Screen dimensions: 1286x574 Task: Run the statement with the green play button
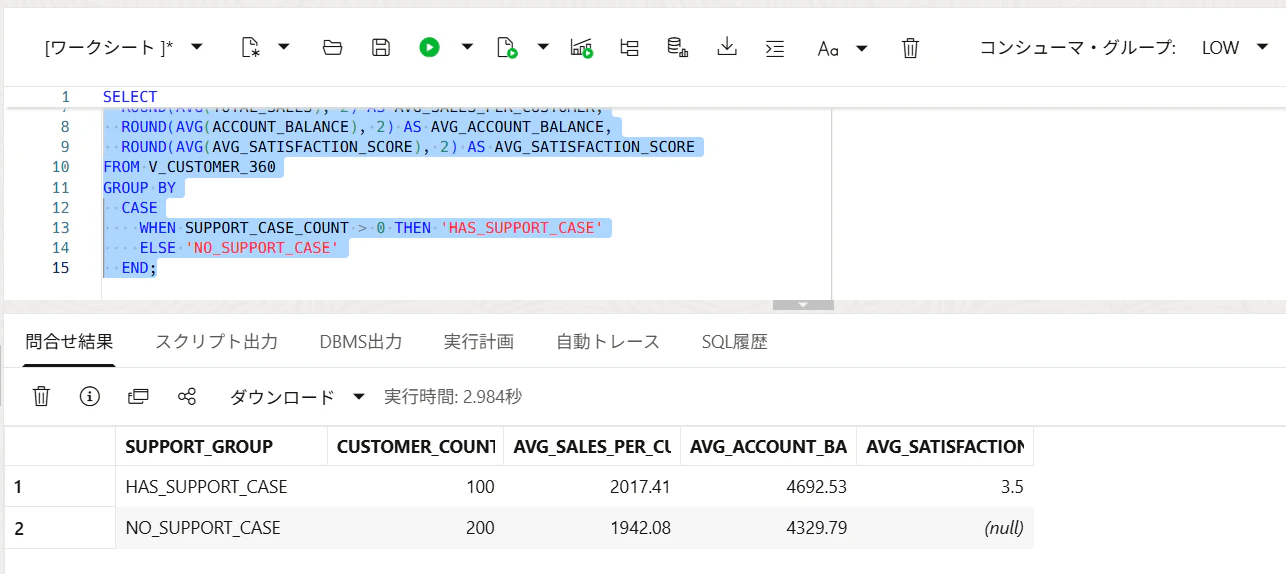[x=429, y=47]
